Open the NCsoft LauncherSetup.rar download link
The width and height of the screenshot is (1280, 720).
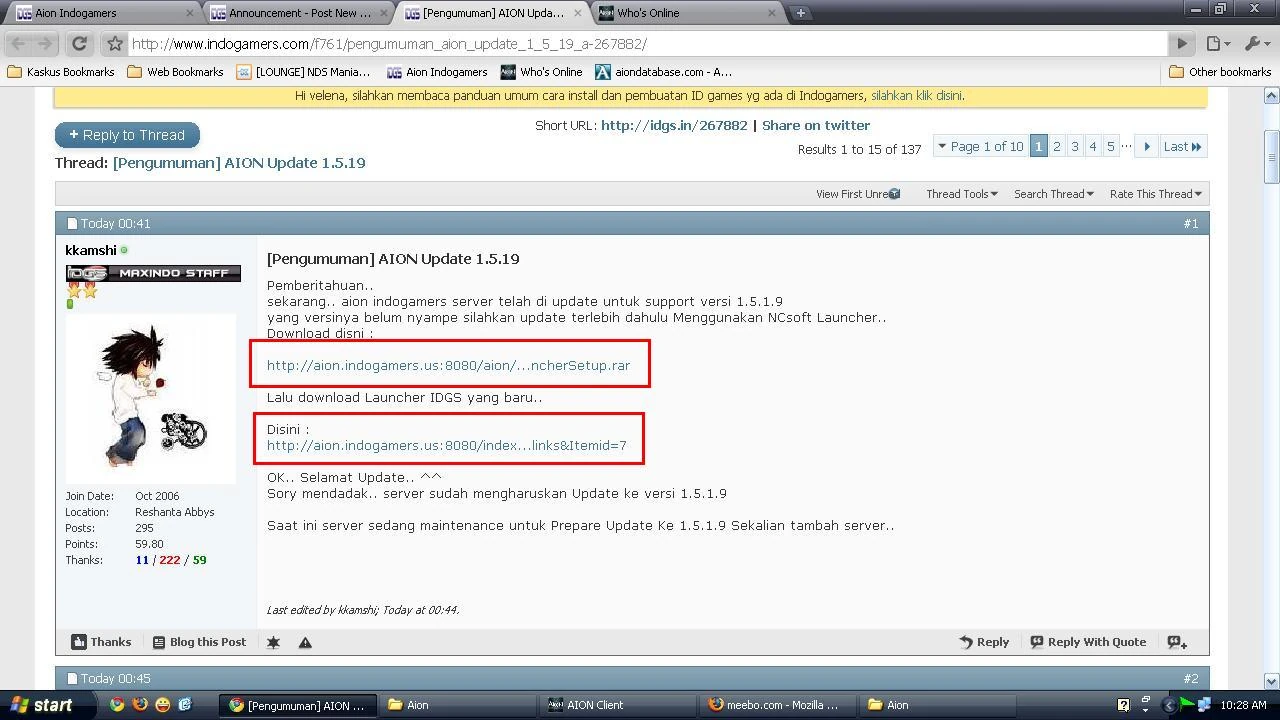[448, 366]
